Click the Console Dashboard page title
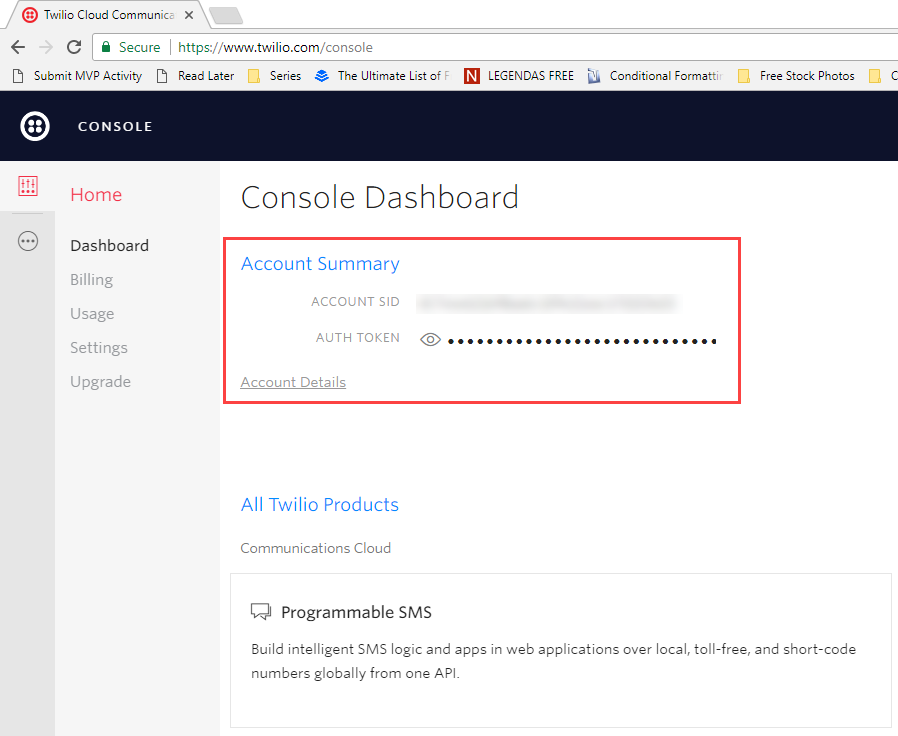Image resolution: width=898 pixels, height=736 pixels. click(380, 198)
